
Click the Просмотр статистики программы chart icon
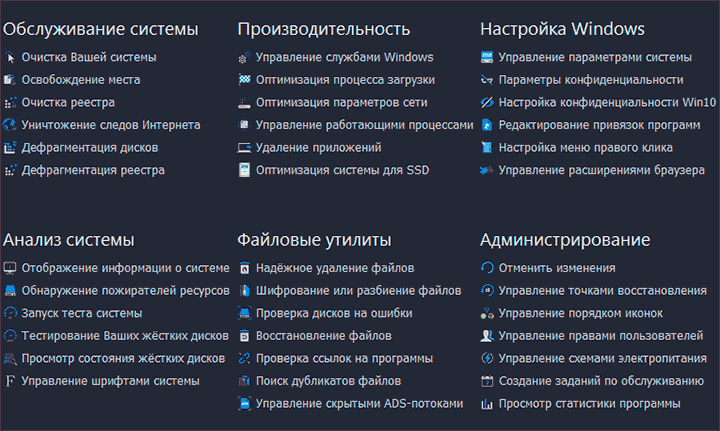coord(487,404)
